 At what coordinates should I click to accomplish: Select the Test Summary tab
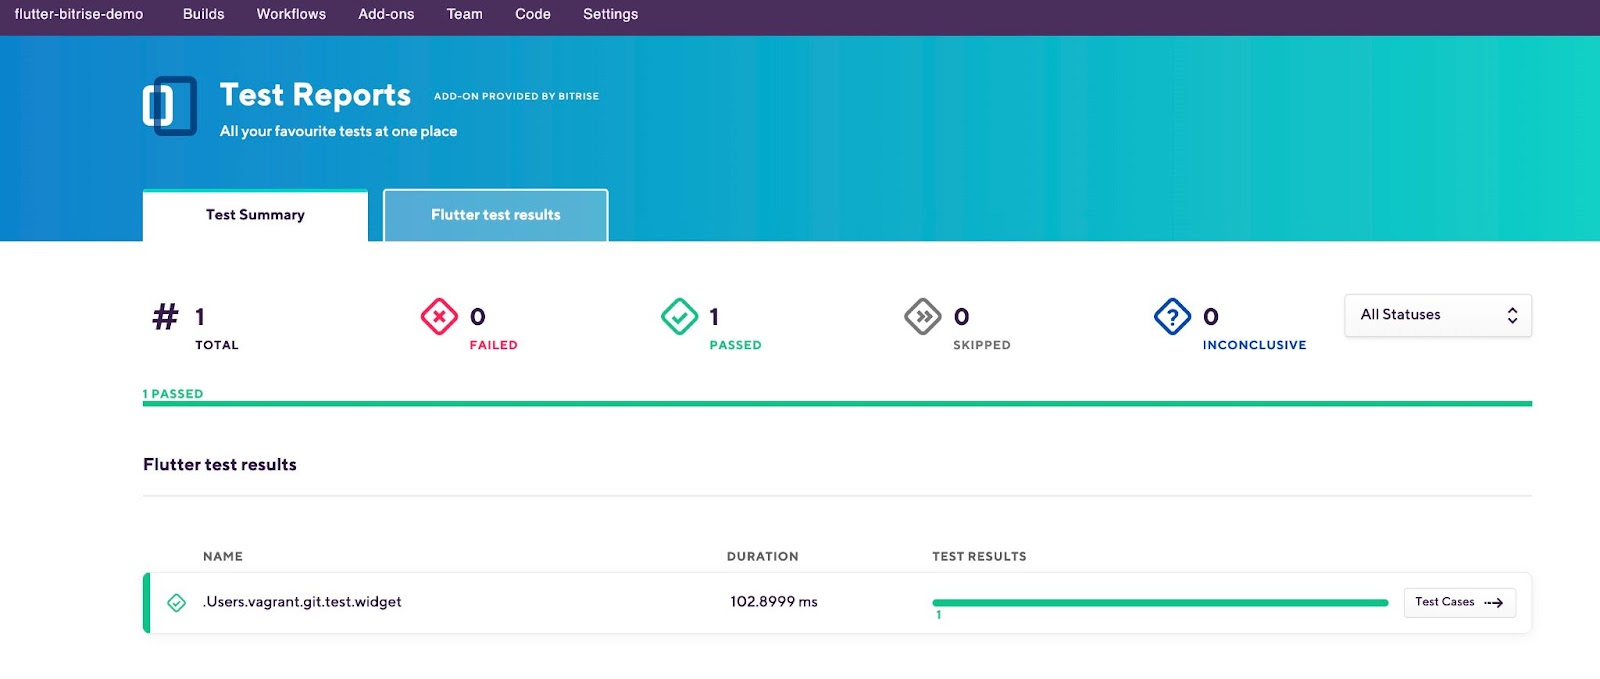tap(255, 215)
